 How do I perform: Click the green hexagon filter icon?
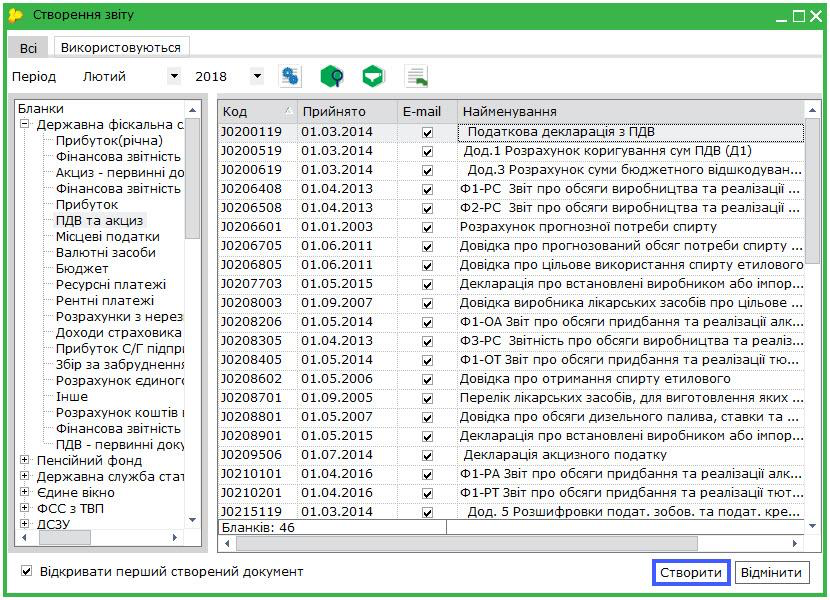click(373, 76)
